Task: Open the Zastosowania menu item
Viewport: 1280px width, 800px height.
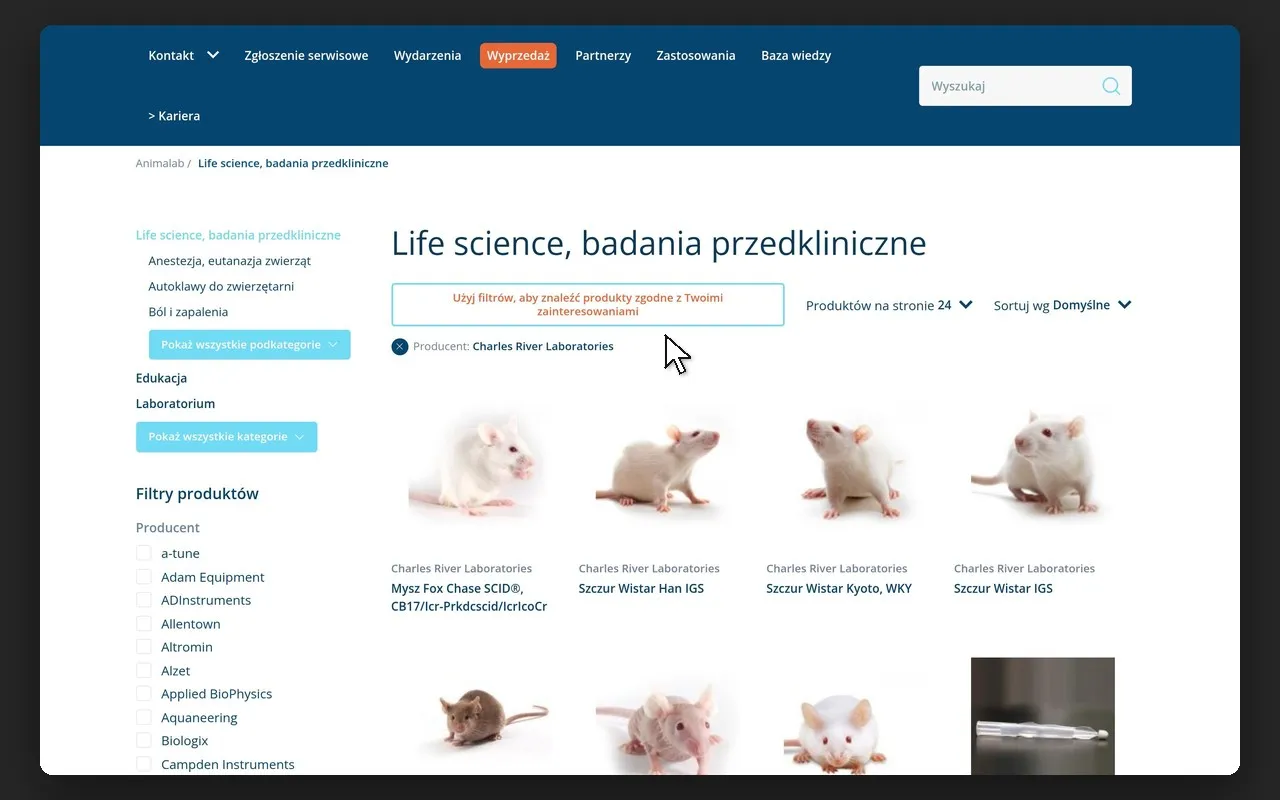Action: (x=696, y=56)
